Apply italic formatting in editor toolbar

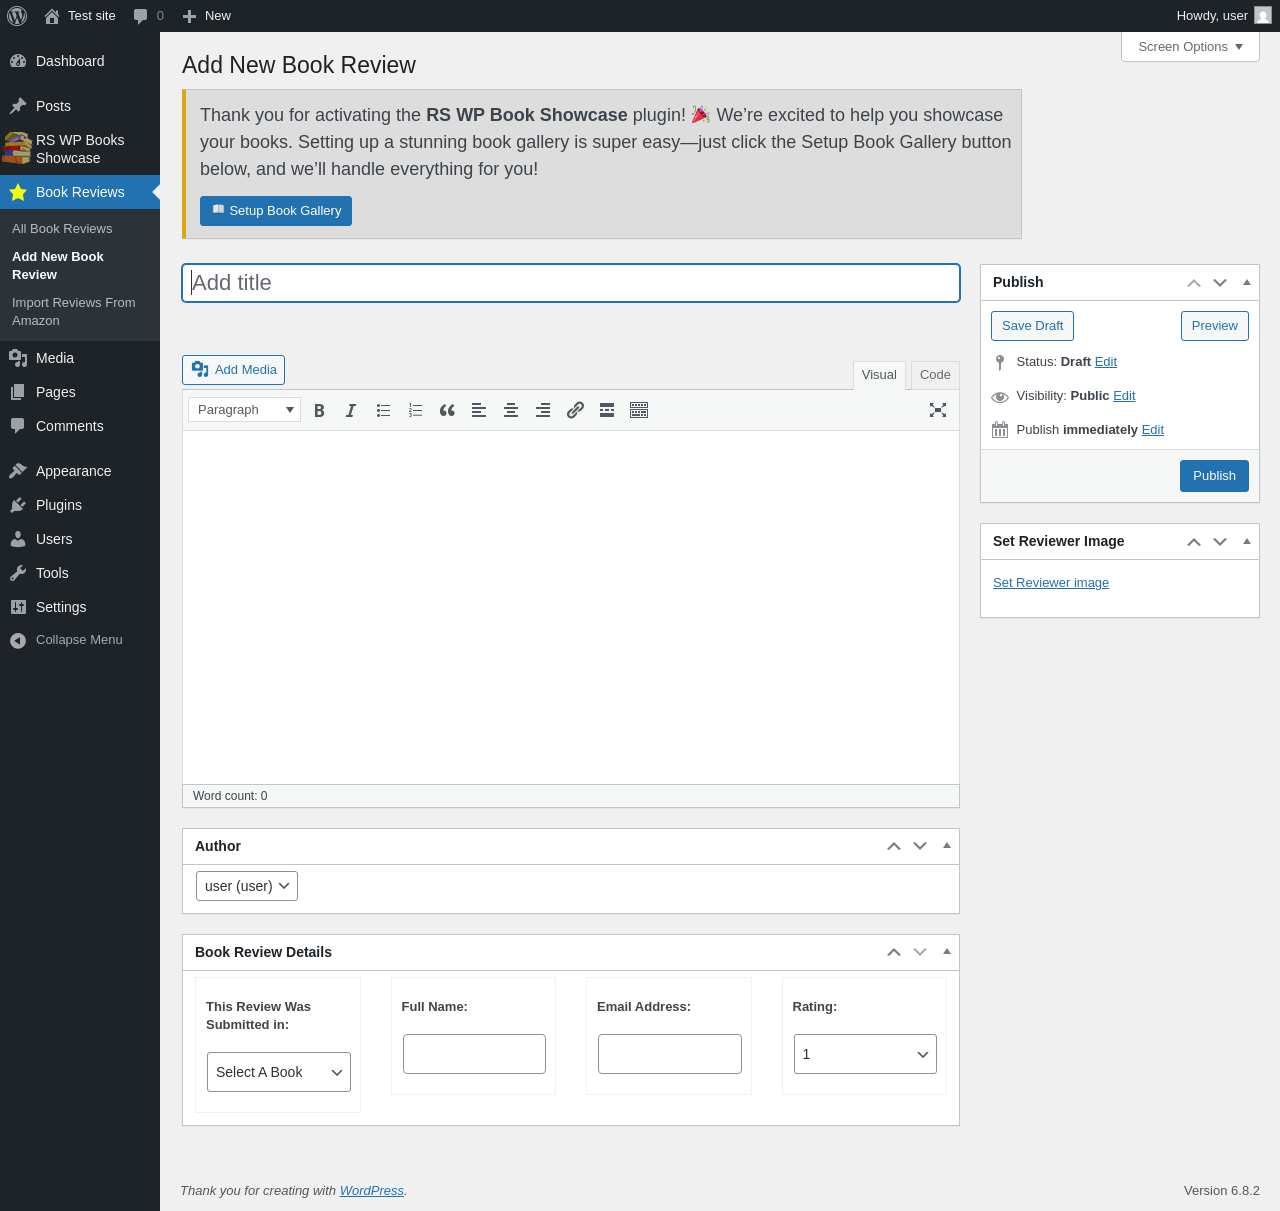point(351,410)
